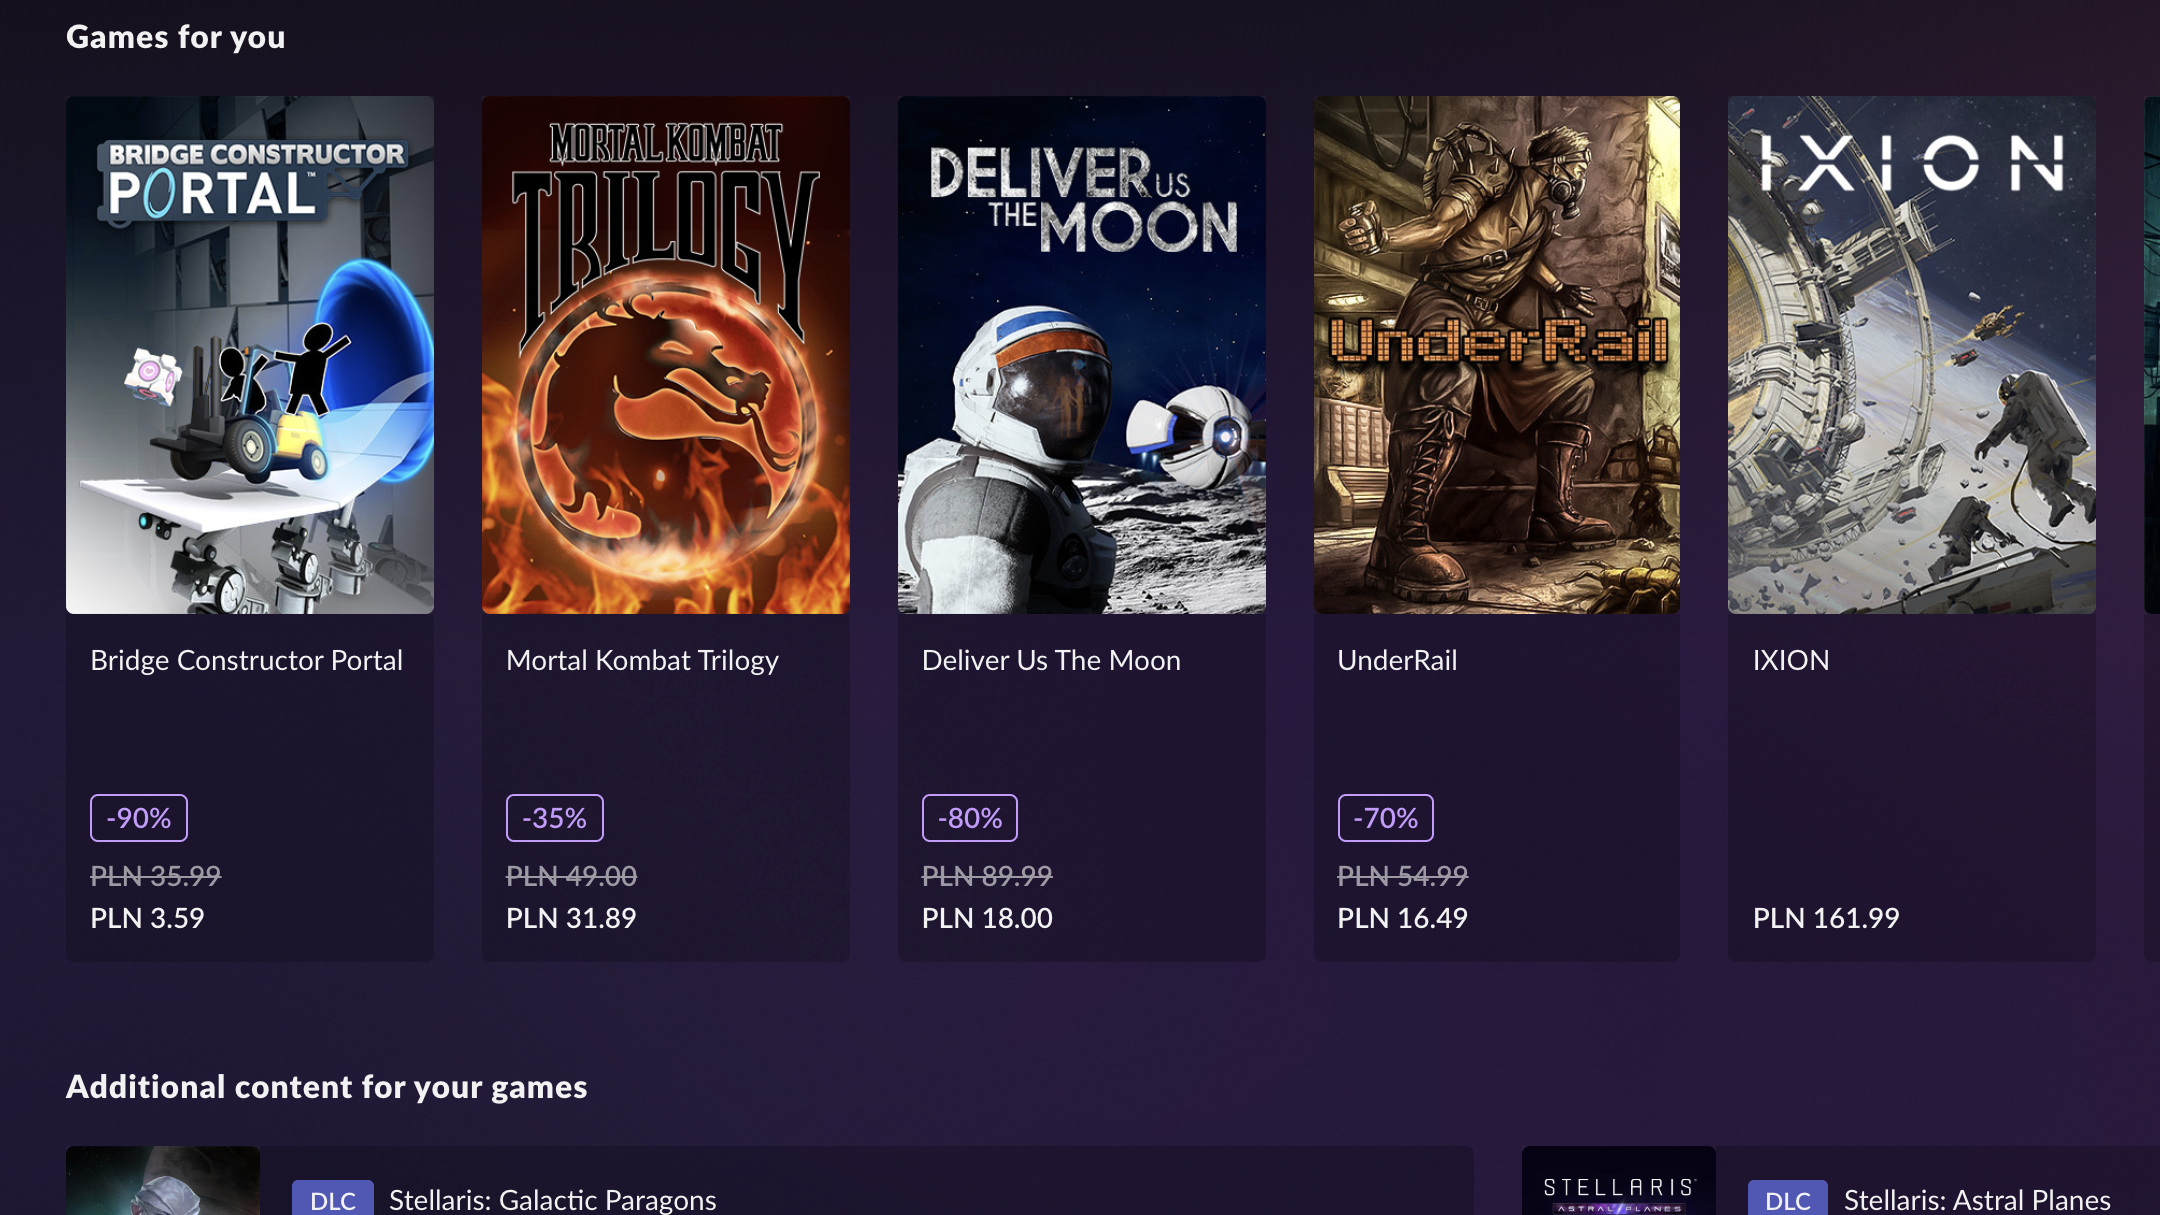Click the PLN 3.59 price label
This screenshot has width=2160, height=1215.
coord(146,917)
